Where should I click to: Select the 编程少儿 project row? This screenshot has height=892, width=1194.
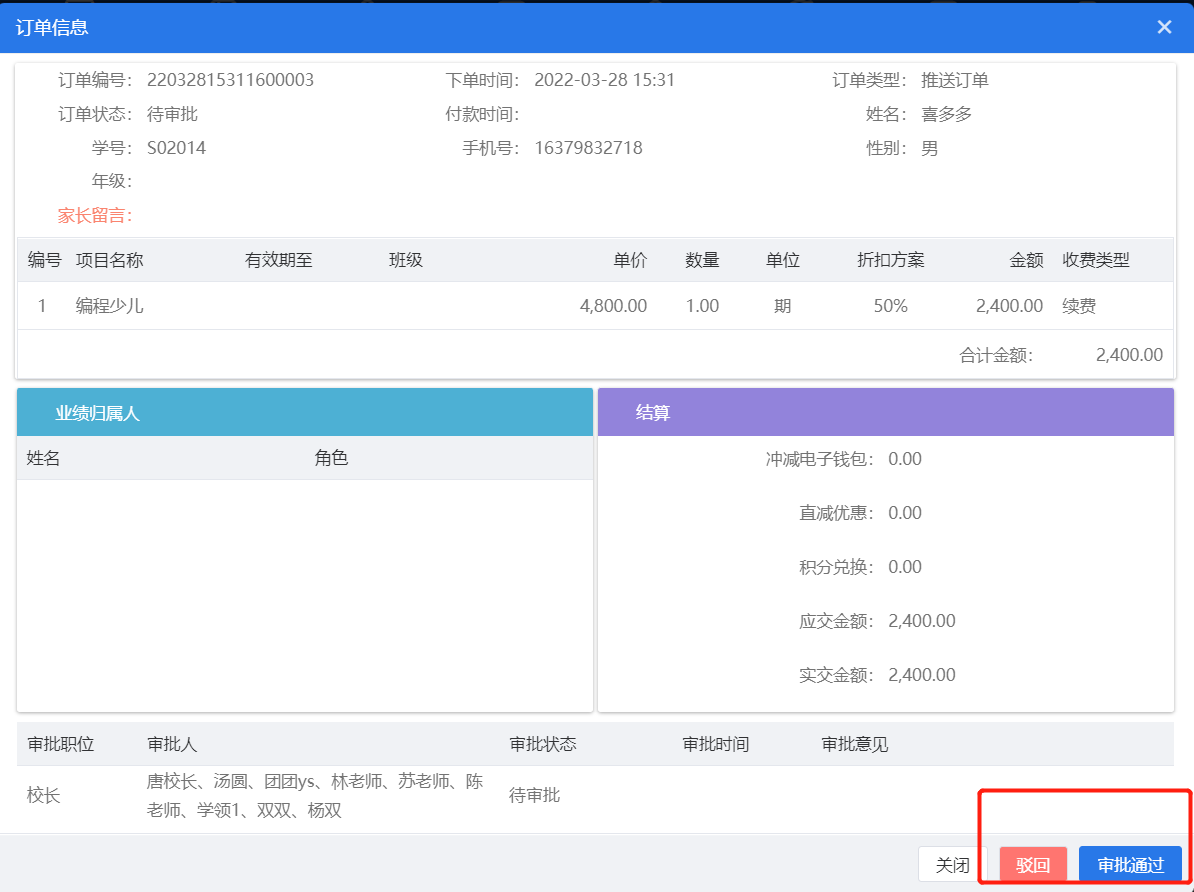click(595, 306)
